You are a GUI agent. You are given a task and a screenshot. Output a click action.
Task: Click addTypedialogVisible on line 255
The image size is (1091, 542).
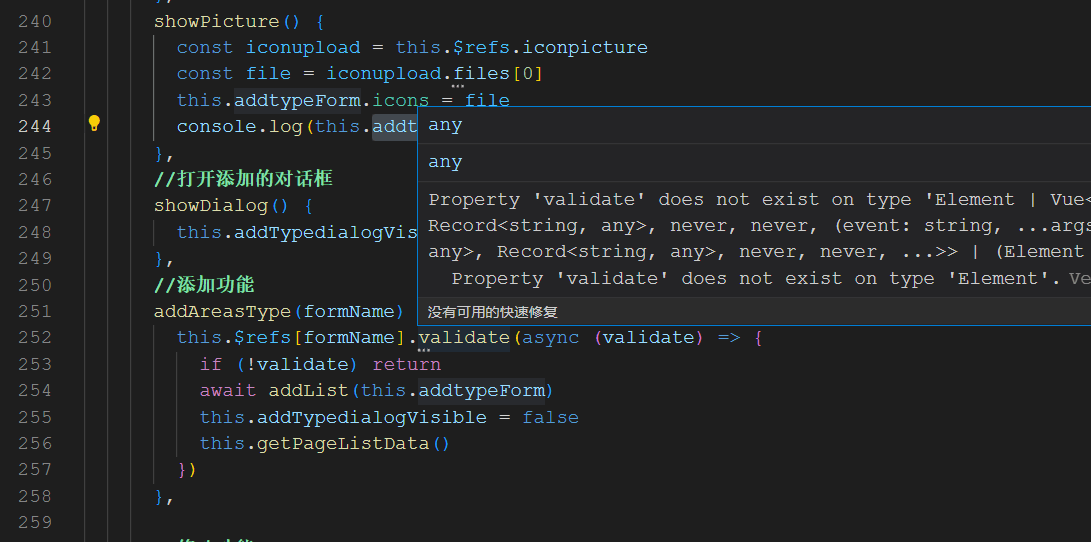click(x=372, y=417)
